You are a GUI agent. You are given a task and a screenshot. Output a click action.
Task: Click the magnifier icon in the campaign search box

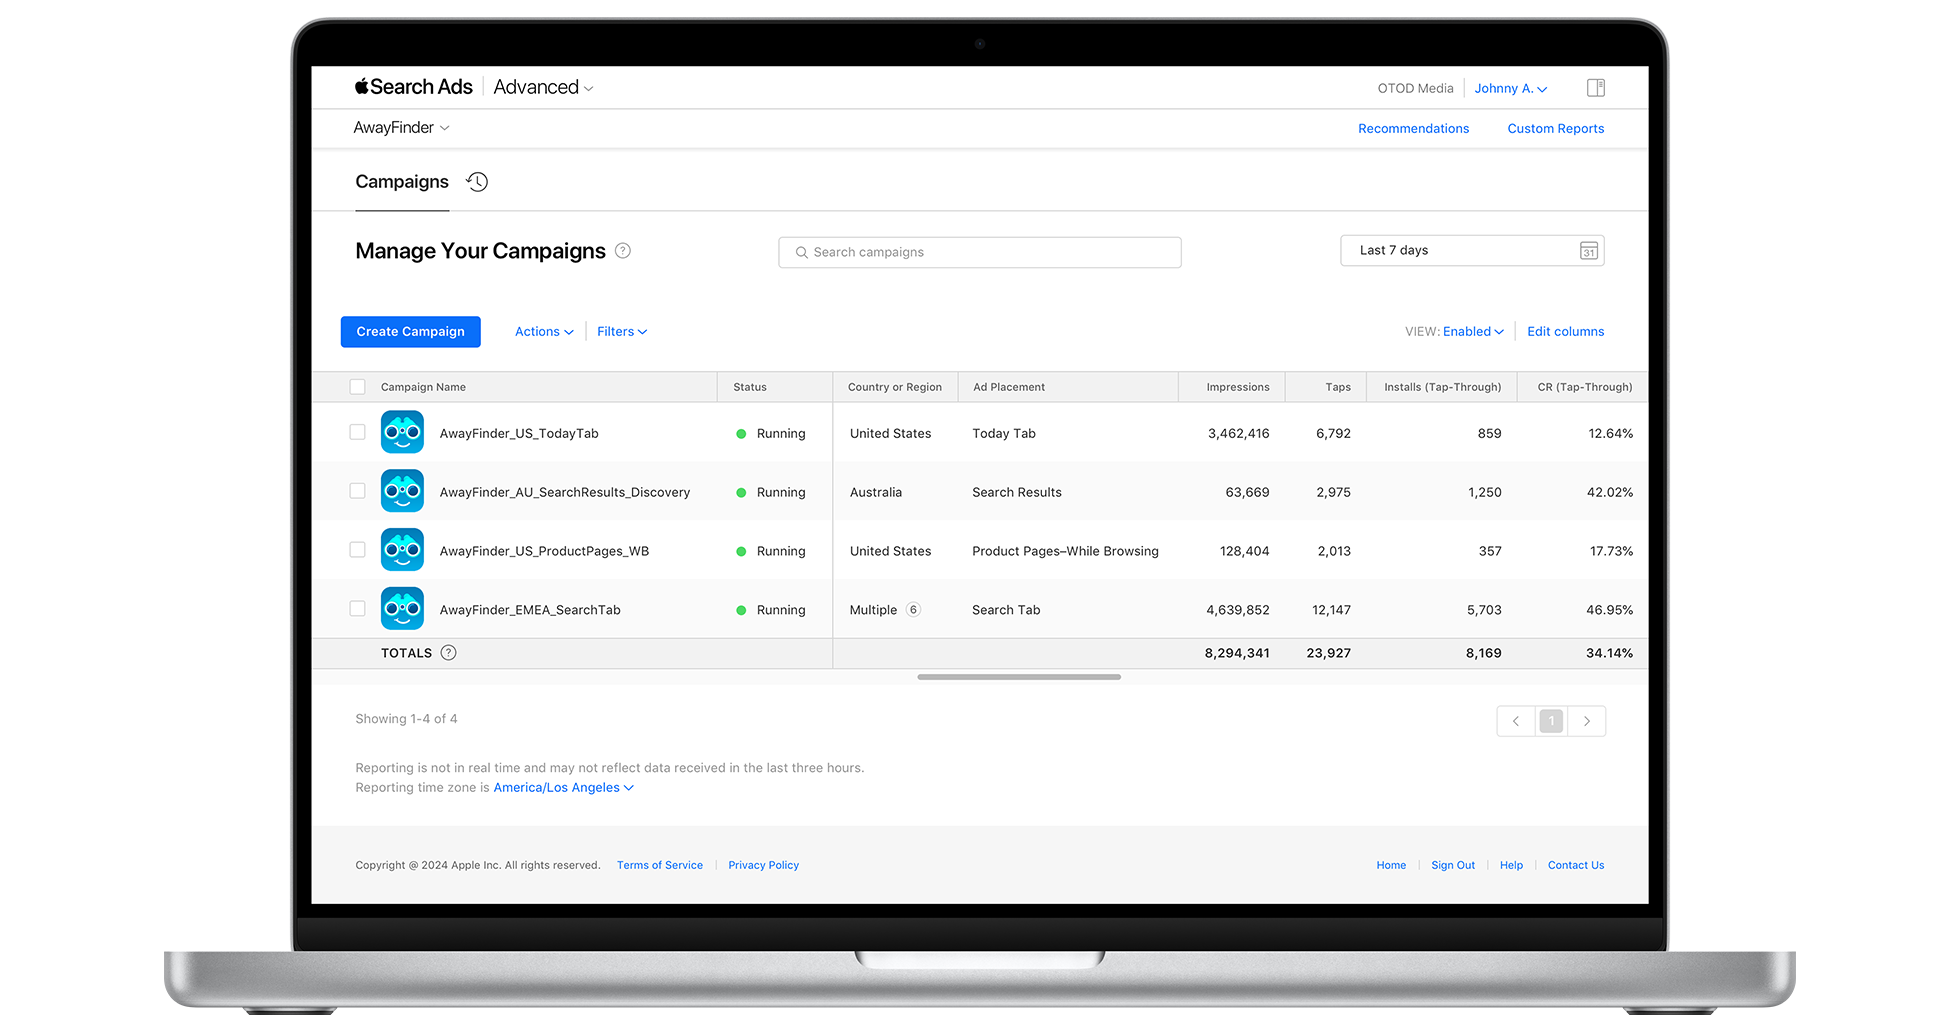[x=801, y=253]
